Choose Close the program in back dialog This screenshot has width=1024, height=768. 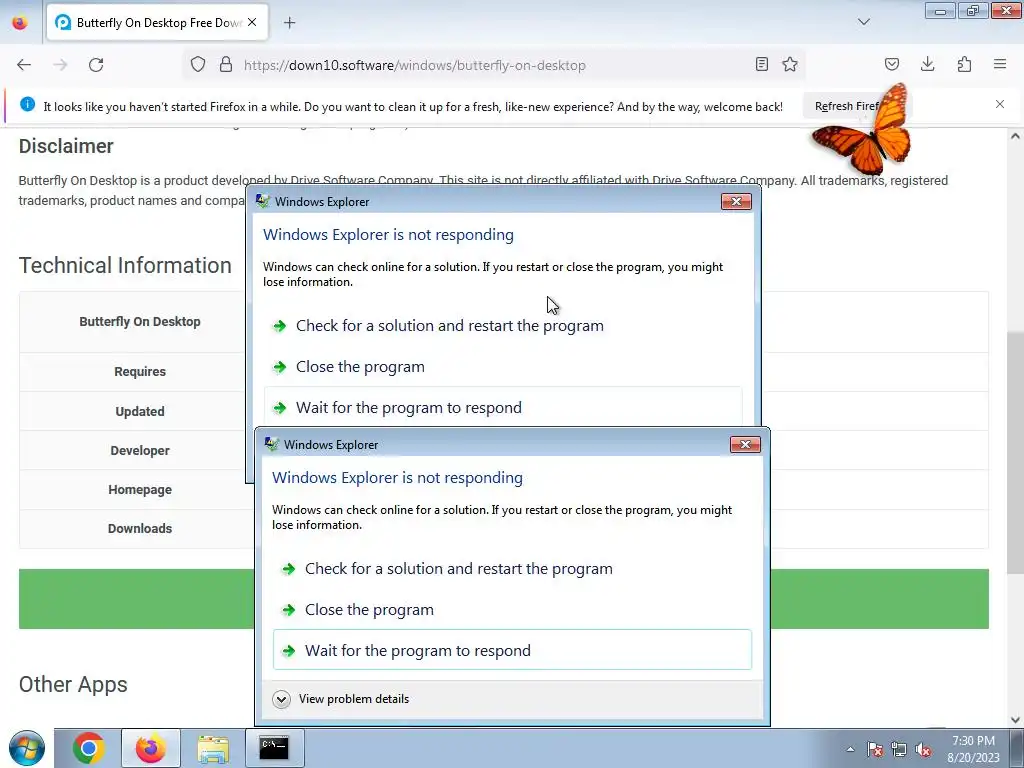(x=504, y=367)
